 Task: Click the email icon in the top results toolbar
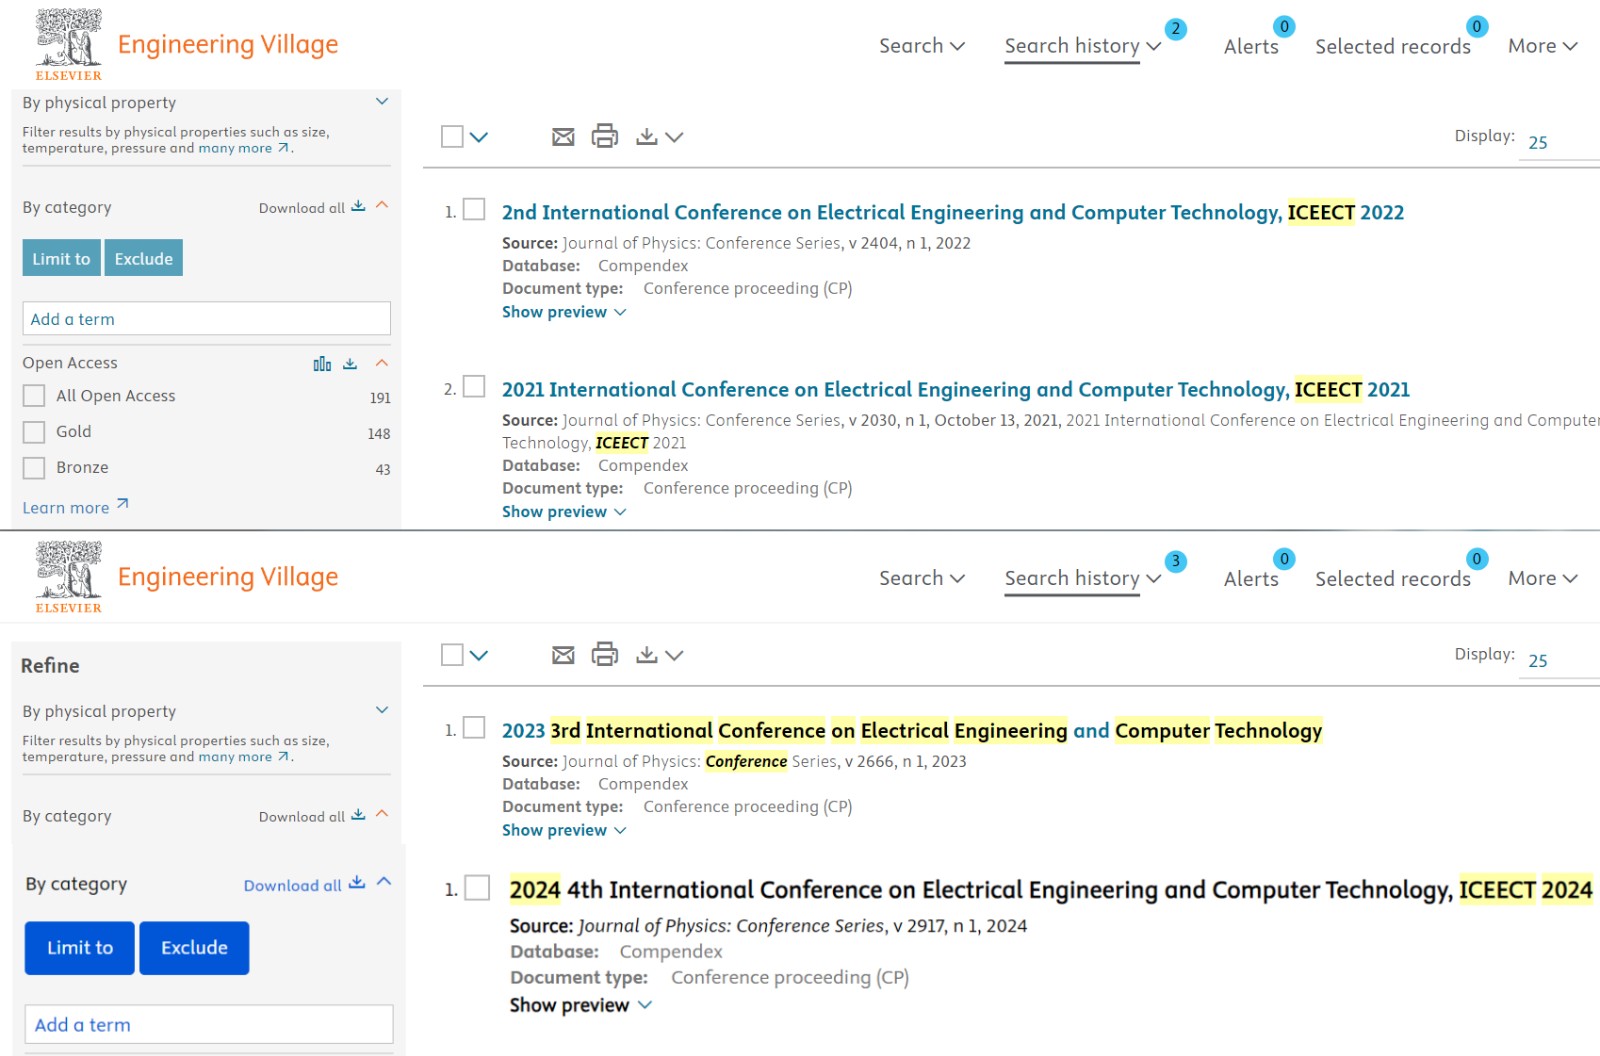[x=563, y=137]
